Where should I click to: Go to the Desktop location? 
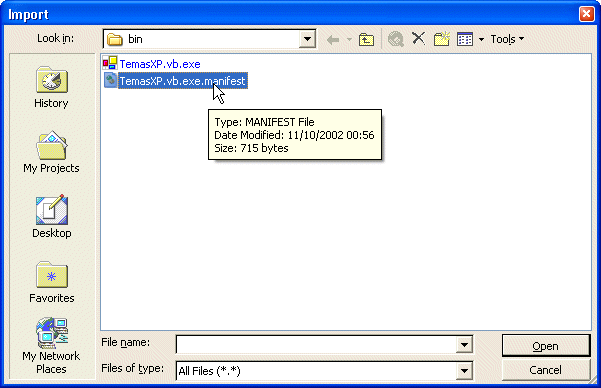pyautogui.click(x=51, y=217)
